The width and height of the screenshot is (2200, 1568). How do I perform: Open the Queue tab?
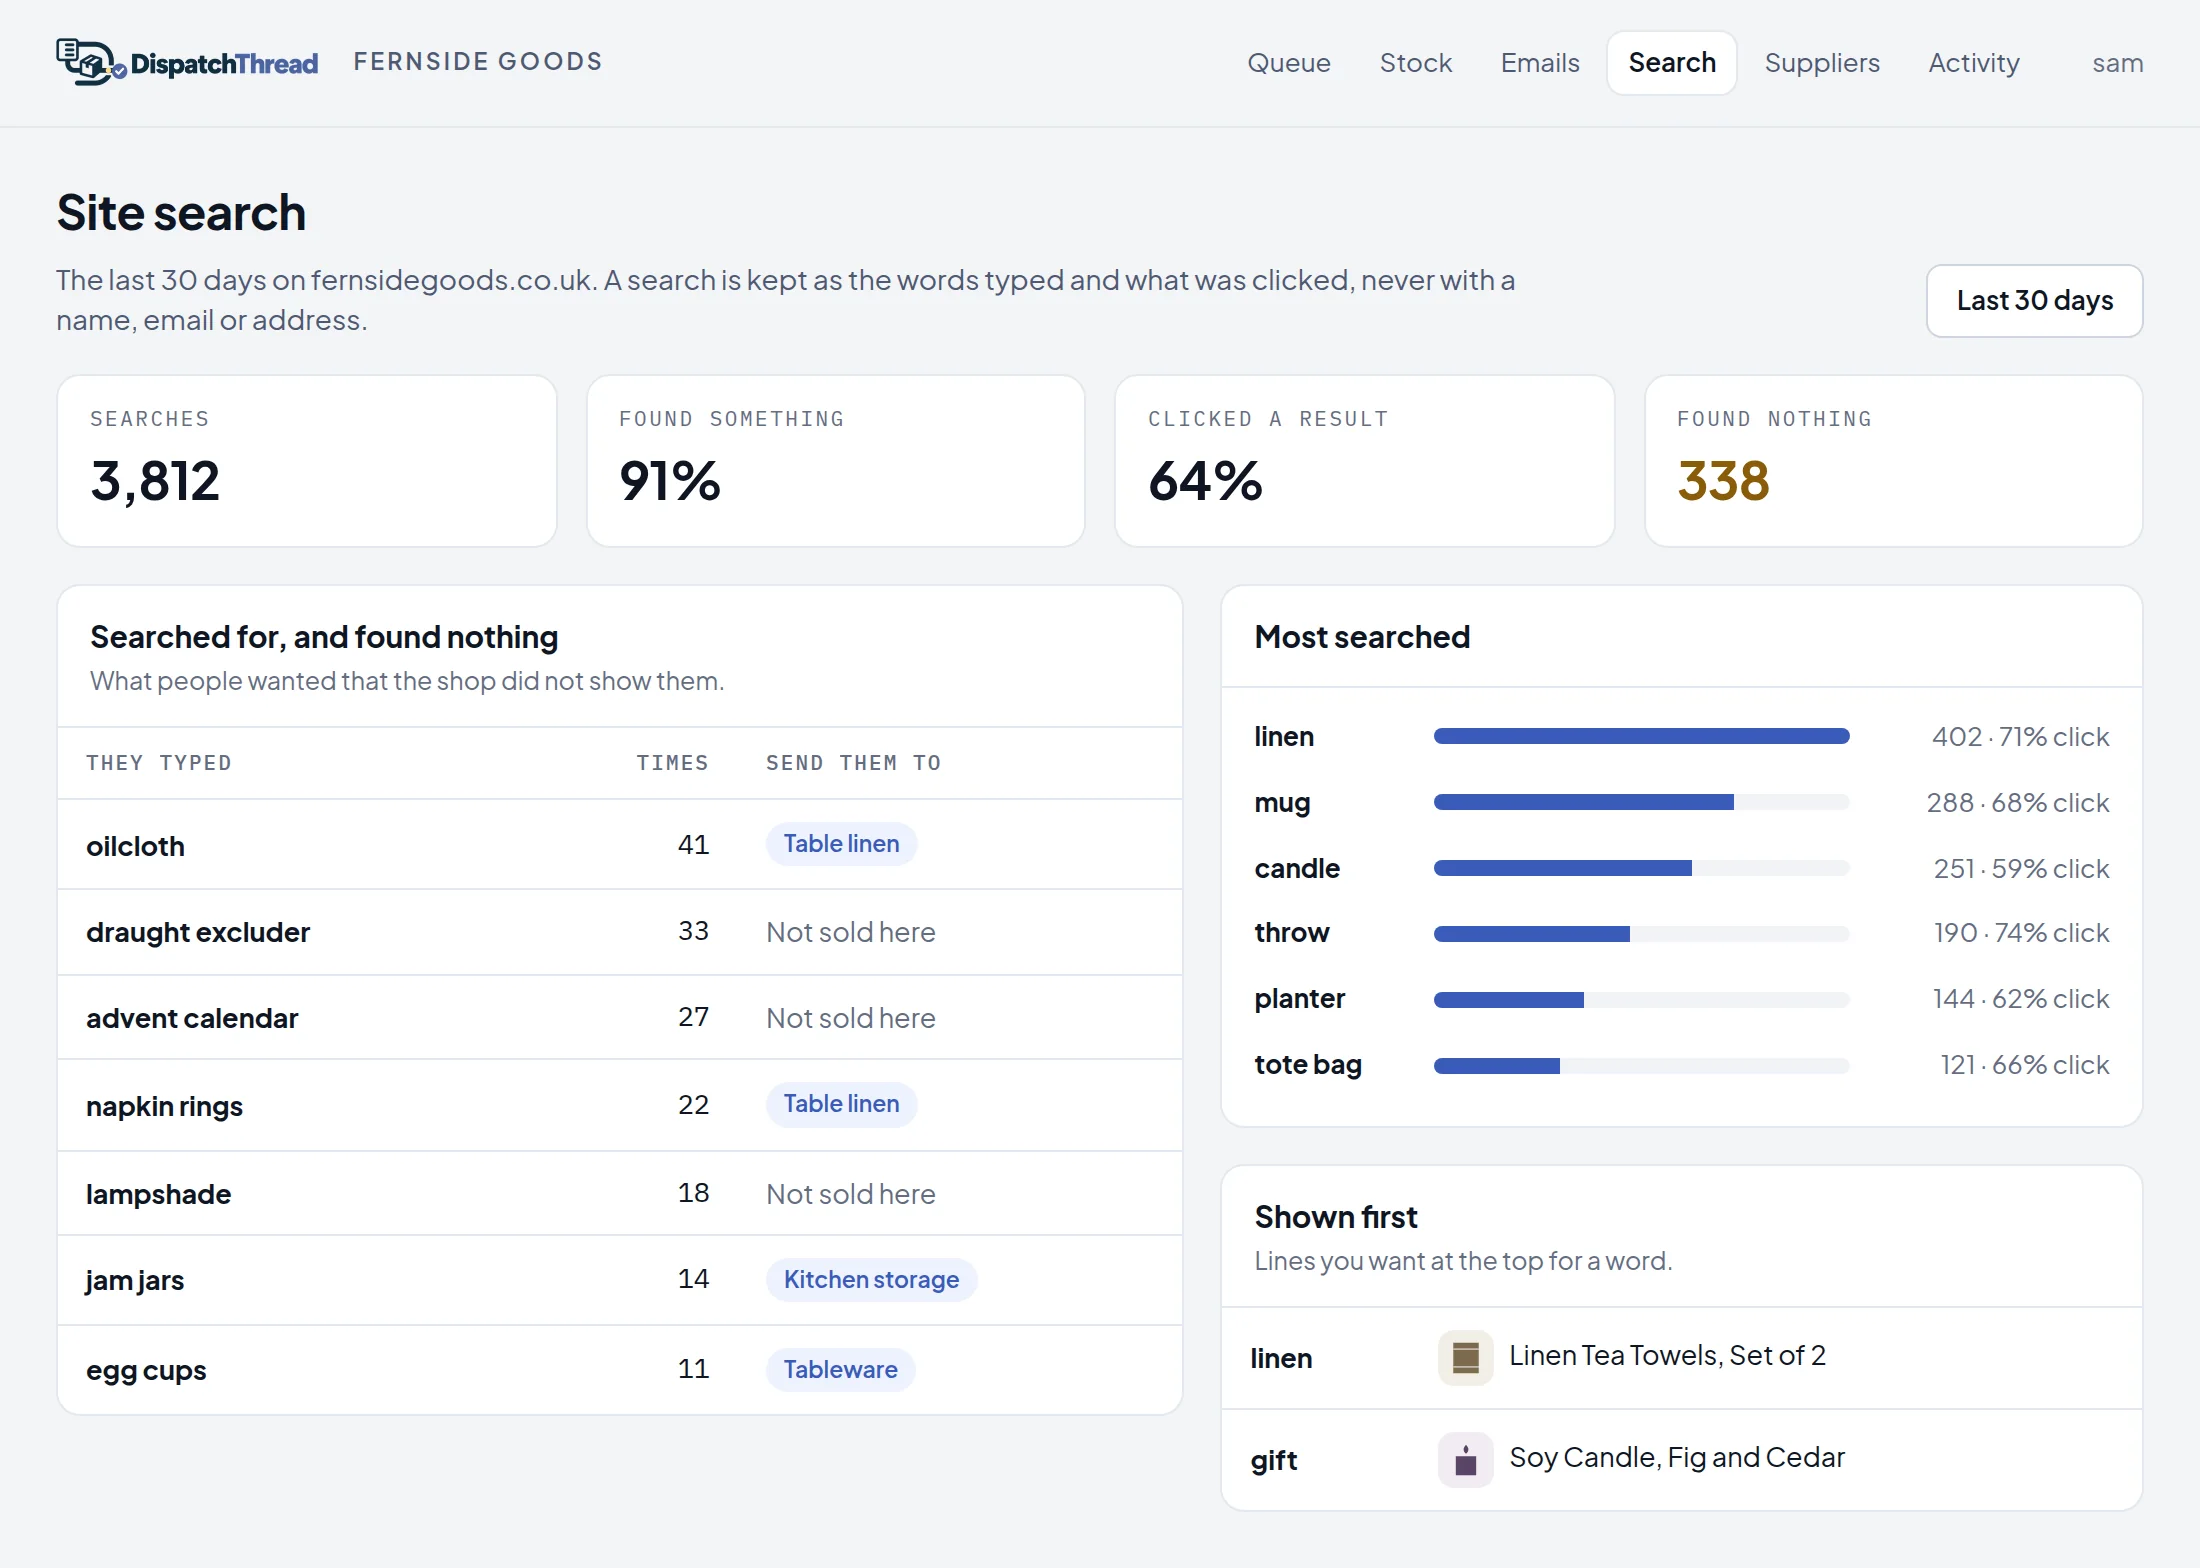click(1288, 63)
